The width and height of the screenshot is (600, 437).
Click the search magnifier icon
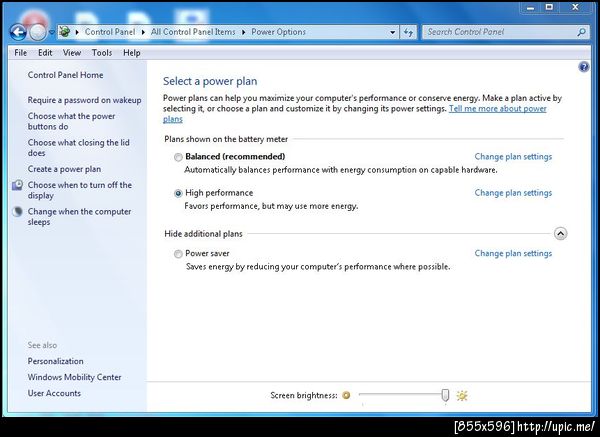582,32
